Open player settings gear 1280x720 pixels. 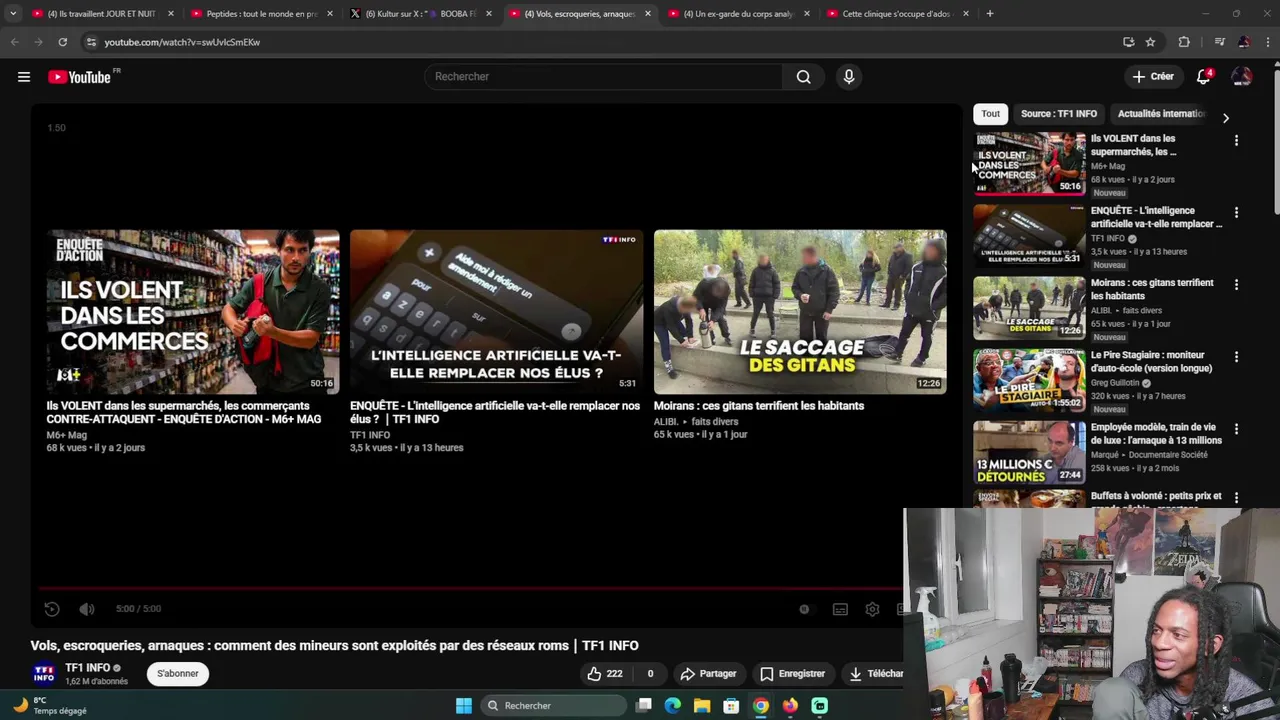coord(872,609)
